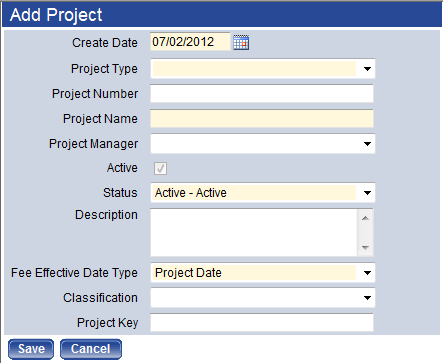Click the Project Date value in dropdown
The height and width of the screenshot is (363, 443).
(188, 273)
